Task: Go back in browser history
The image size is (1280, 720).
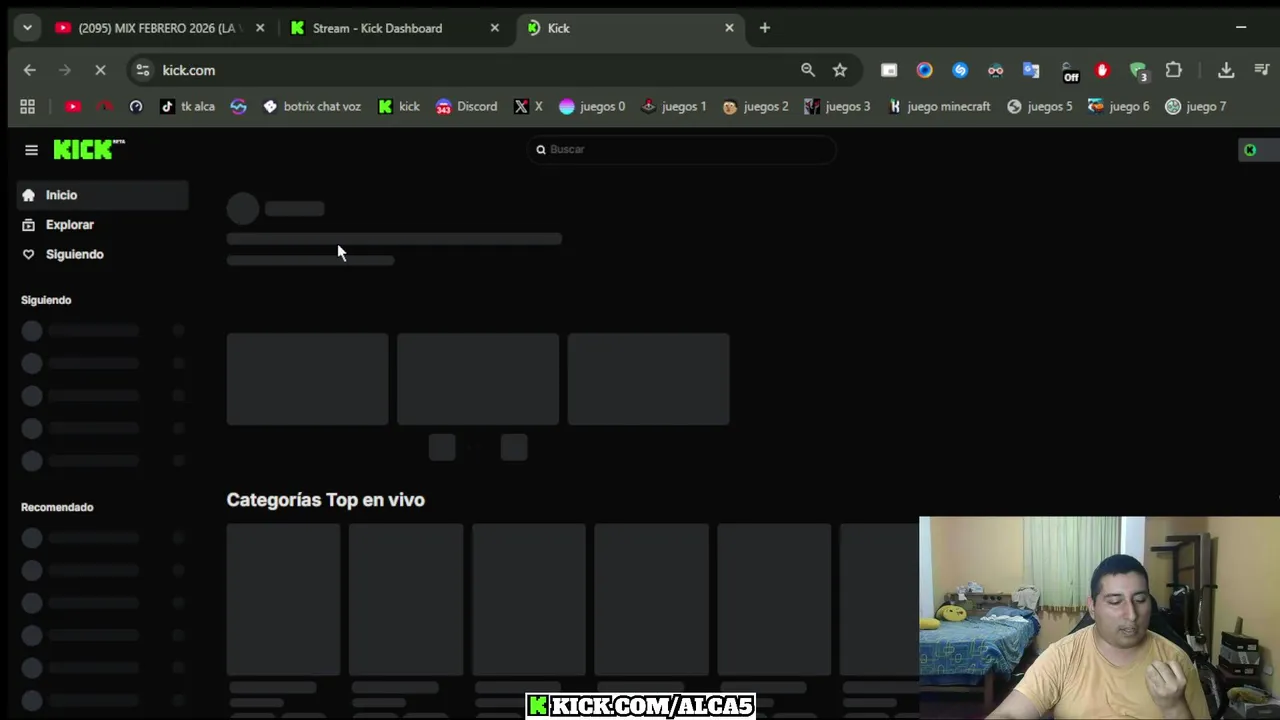Action: click(x=29, y=70)
